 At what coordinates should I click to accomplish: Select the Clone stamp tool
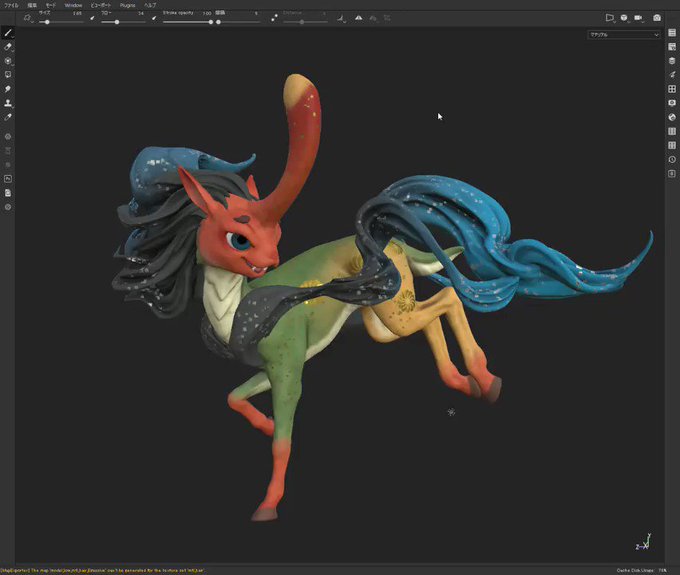[8, 103]
